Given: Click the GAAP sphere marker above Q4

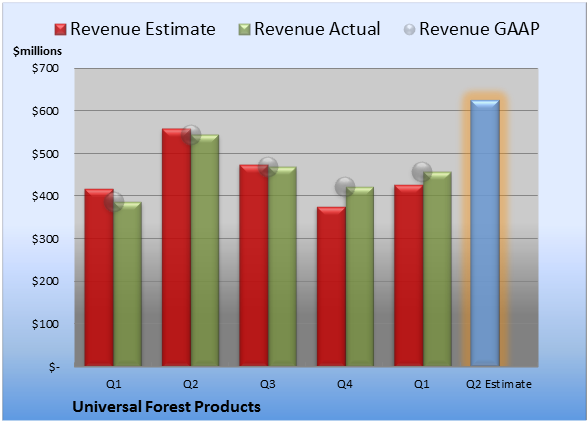Looking at the screenshot, I should 345,186.
